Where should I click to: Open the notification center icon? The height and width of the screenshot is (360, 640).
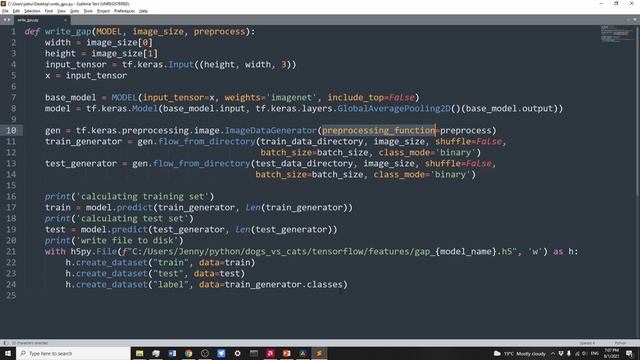click(x=629, y=353)
